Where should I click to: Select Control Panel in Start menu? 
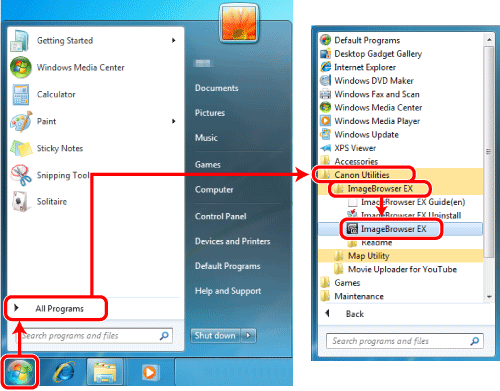(x=220, y=216)
